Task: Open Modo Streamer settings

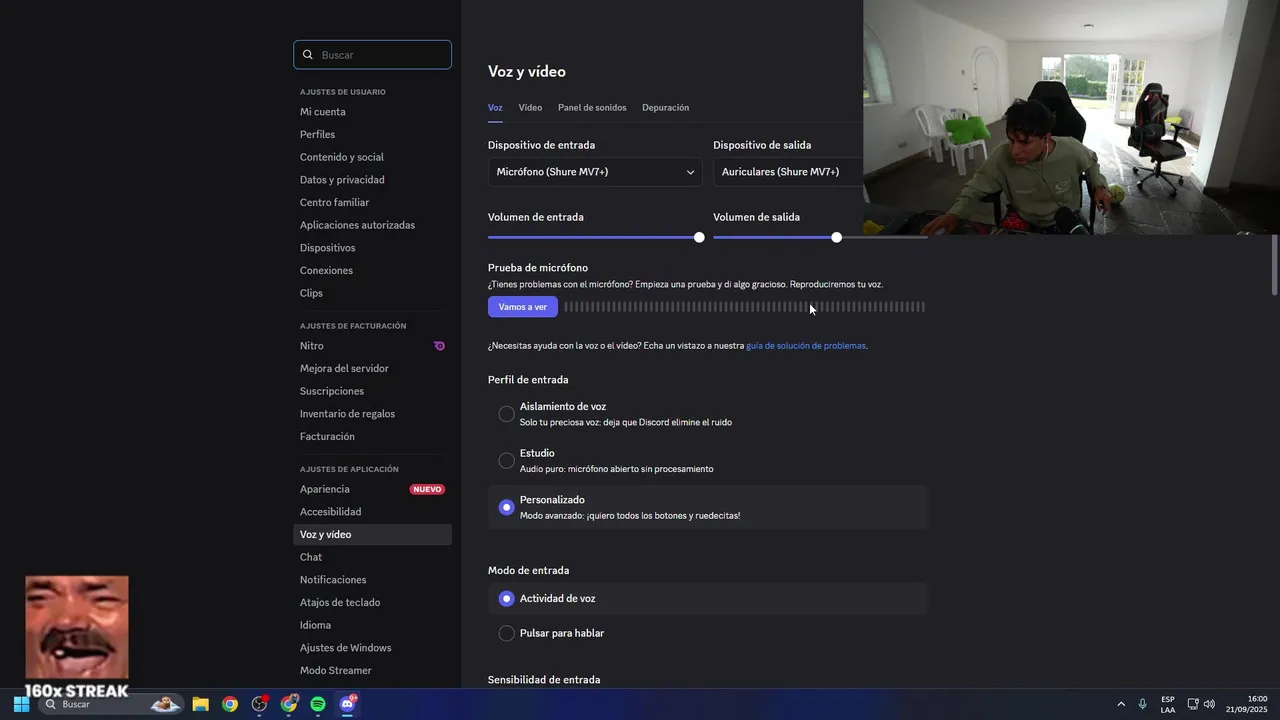Action: 372,670
